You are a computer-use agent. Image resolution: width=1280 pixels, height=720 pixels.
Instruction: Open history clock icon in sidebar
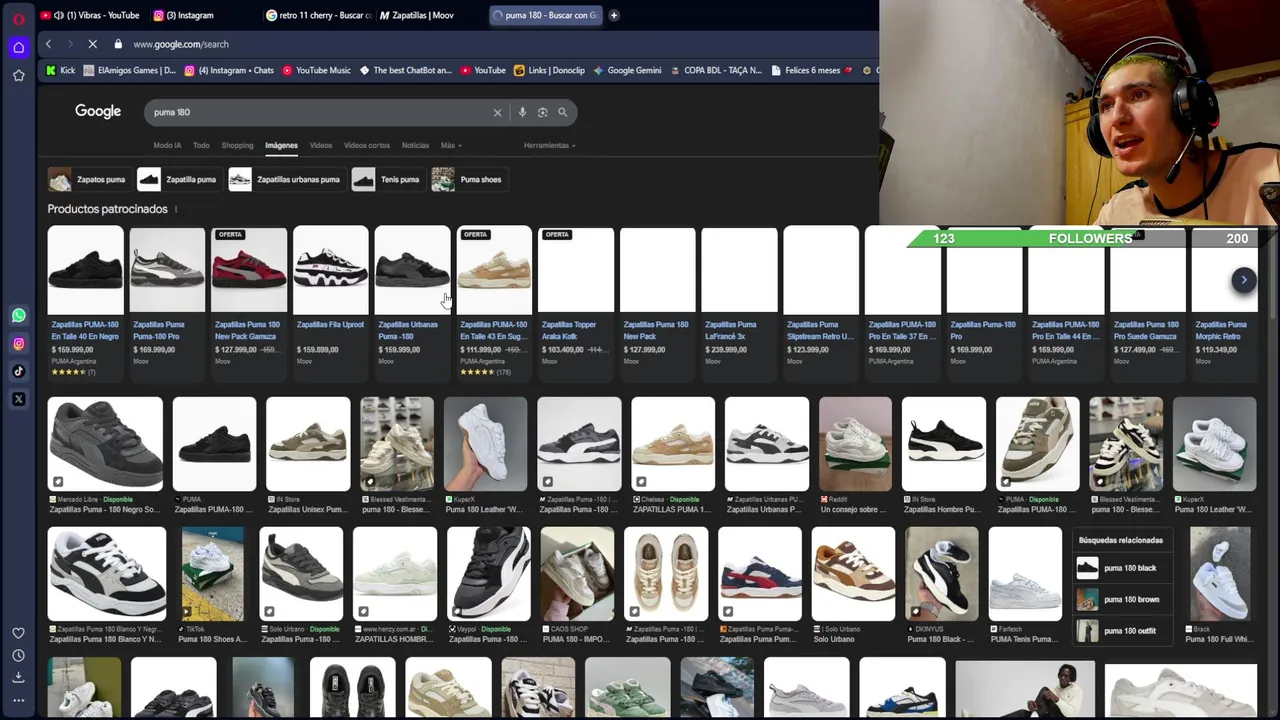18,655
